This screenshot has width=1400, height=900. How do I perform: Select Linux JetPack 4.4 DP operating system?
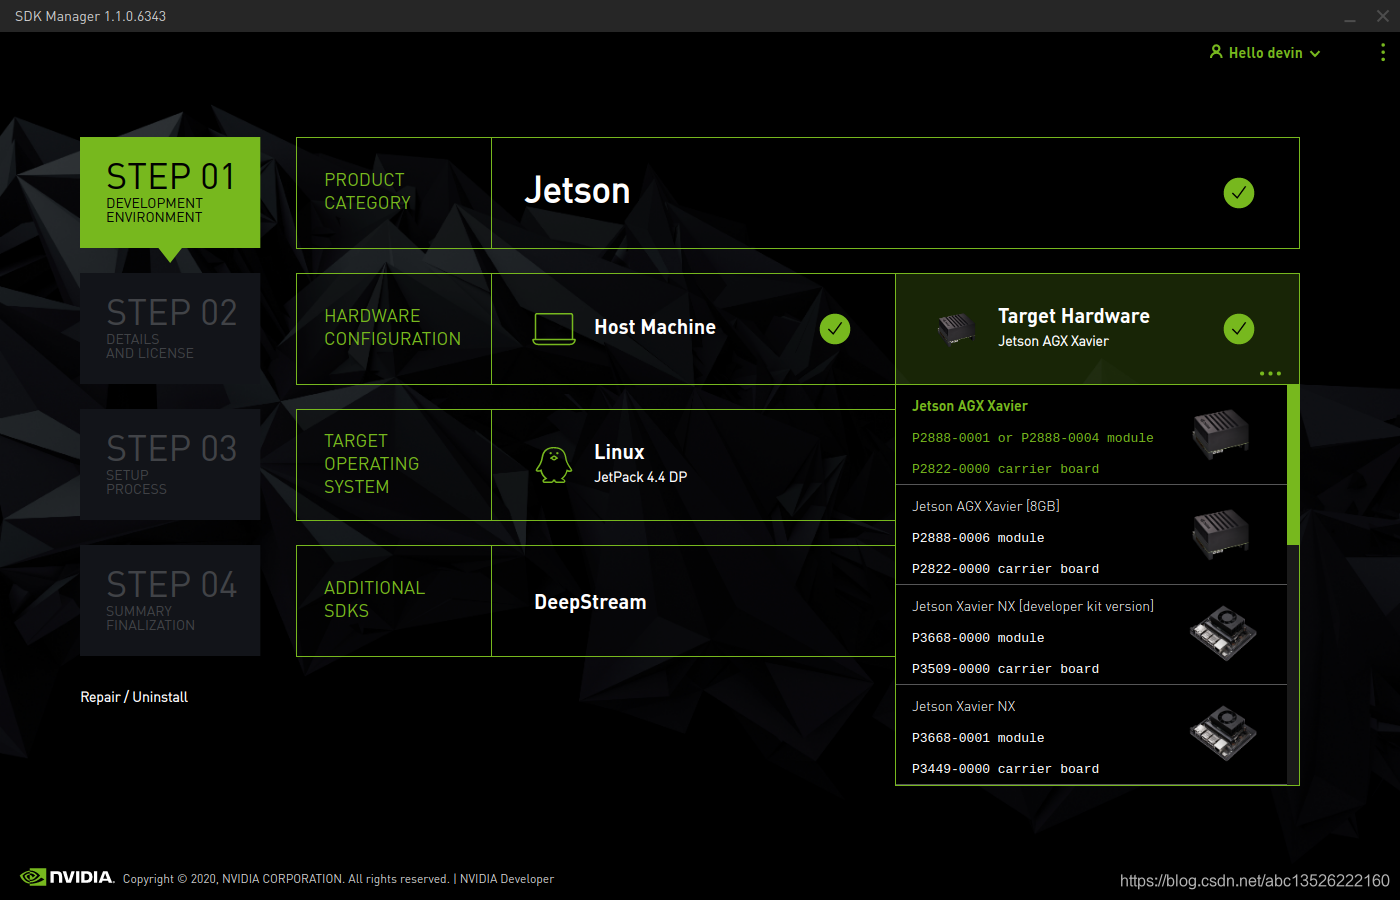pyautogui.click(x=693, y=465)
